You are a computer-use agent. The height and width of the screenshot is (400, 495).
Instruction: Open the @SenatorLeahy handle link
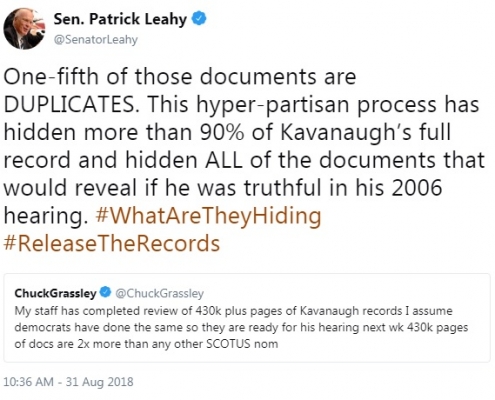pyautogui.click(x=96, y=40)
